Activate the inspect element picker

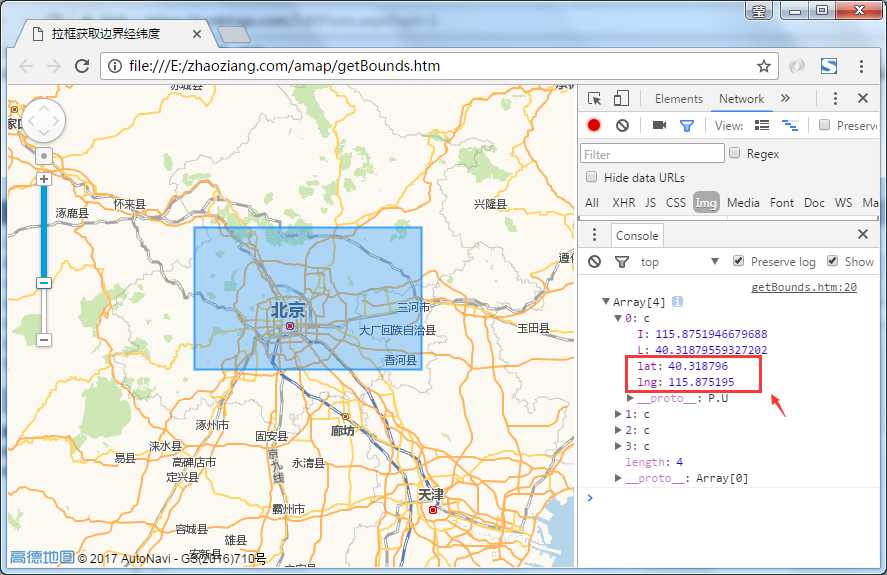pos(595,98)
